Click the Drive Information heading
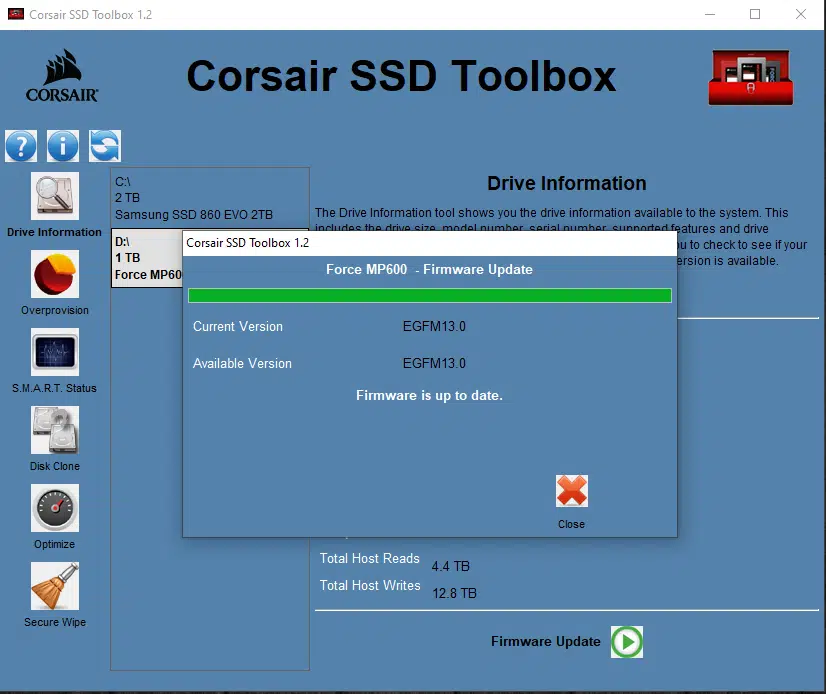 pos(567,183)
